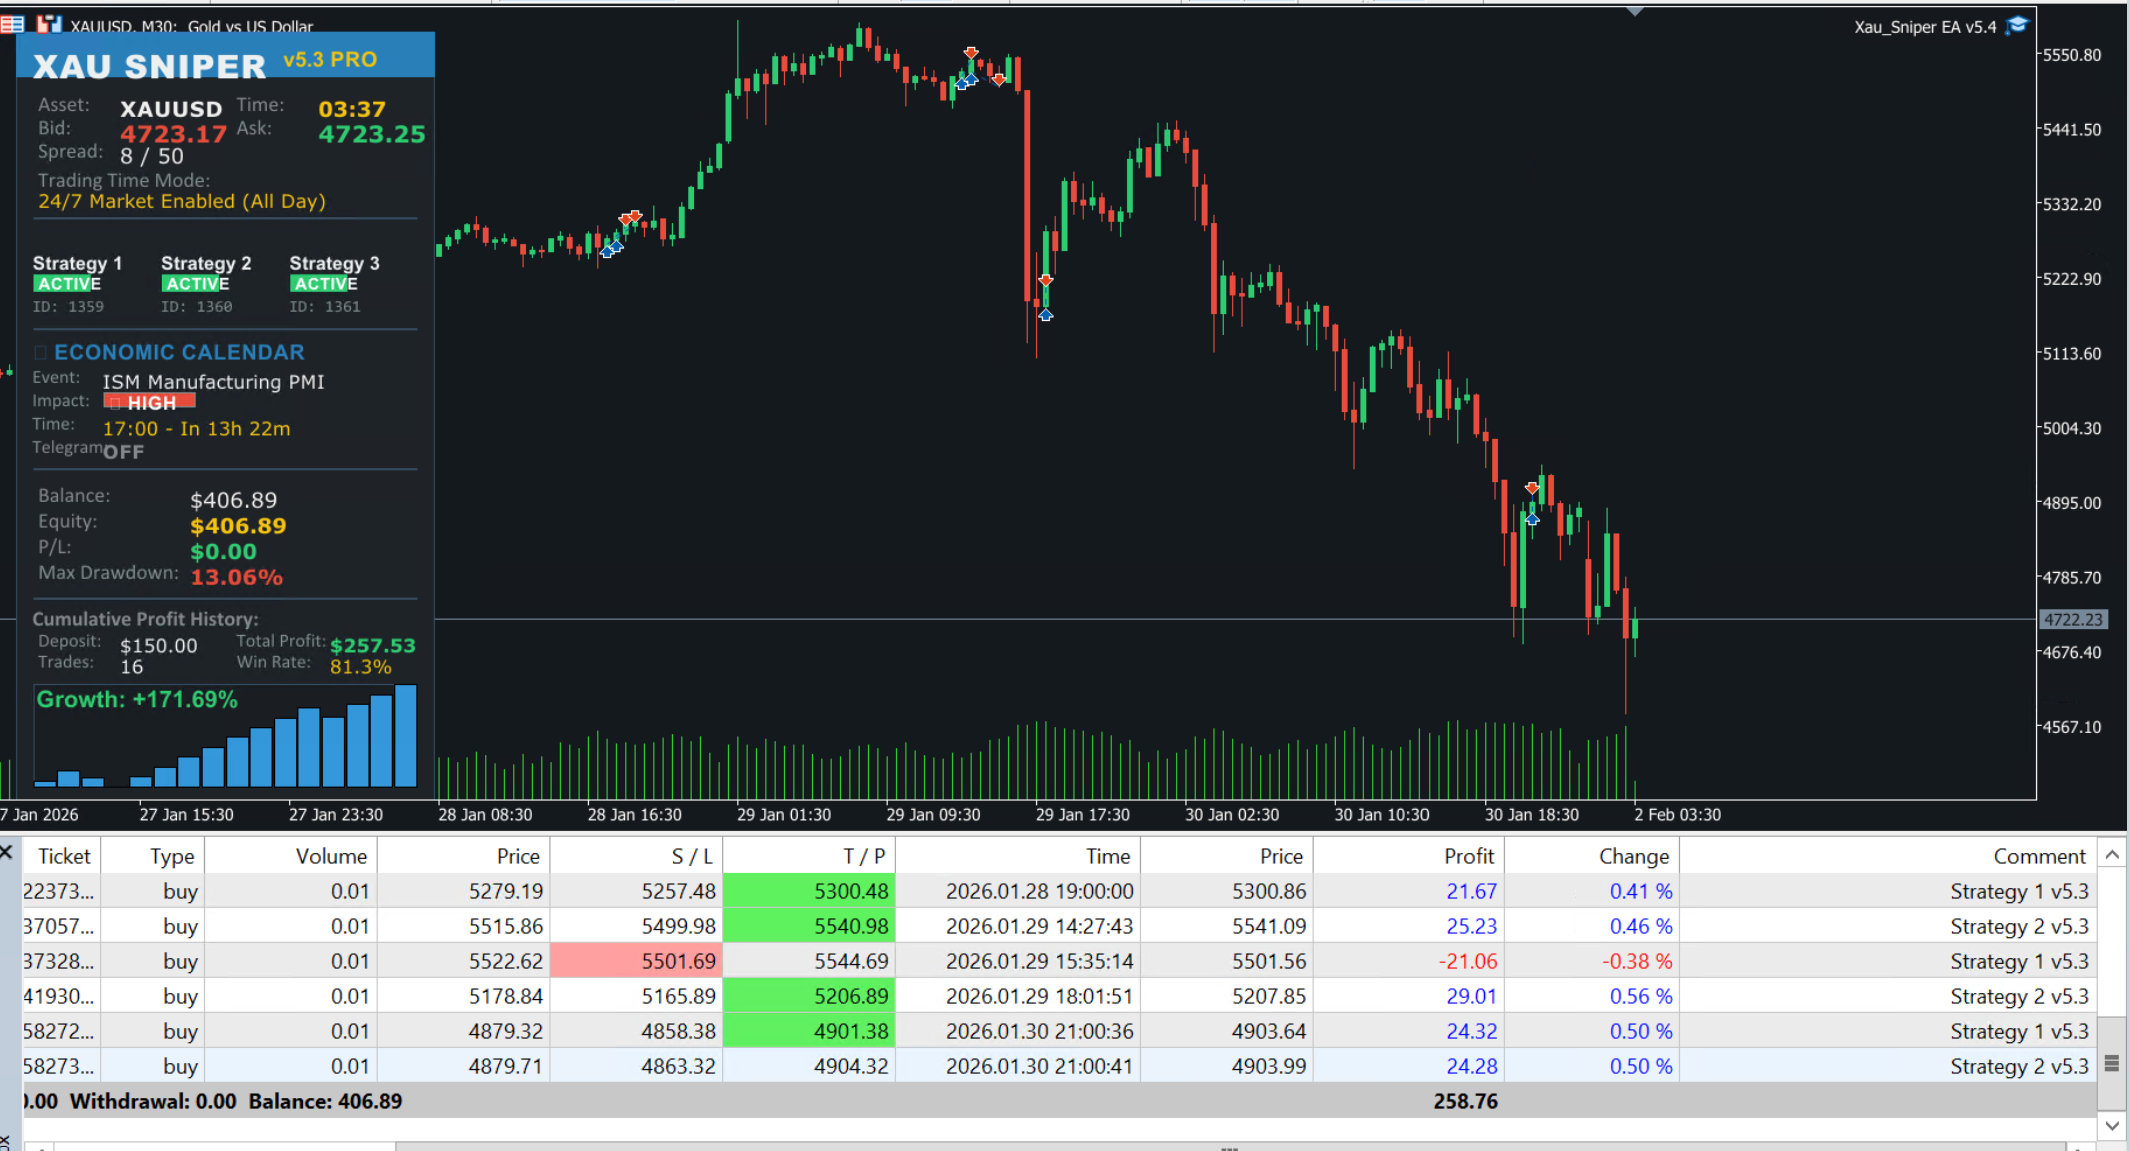Click the red Depth of Market grid icon
The image size is (2129, 1151).
pos(12,24)
